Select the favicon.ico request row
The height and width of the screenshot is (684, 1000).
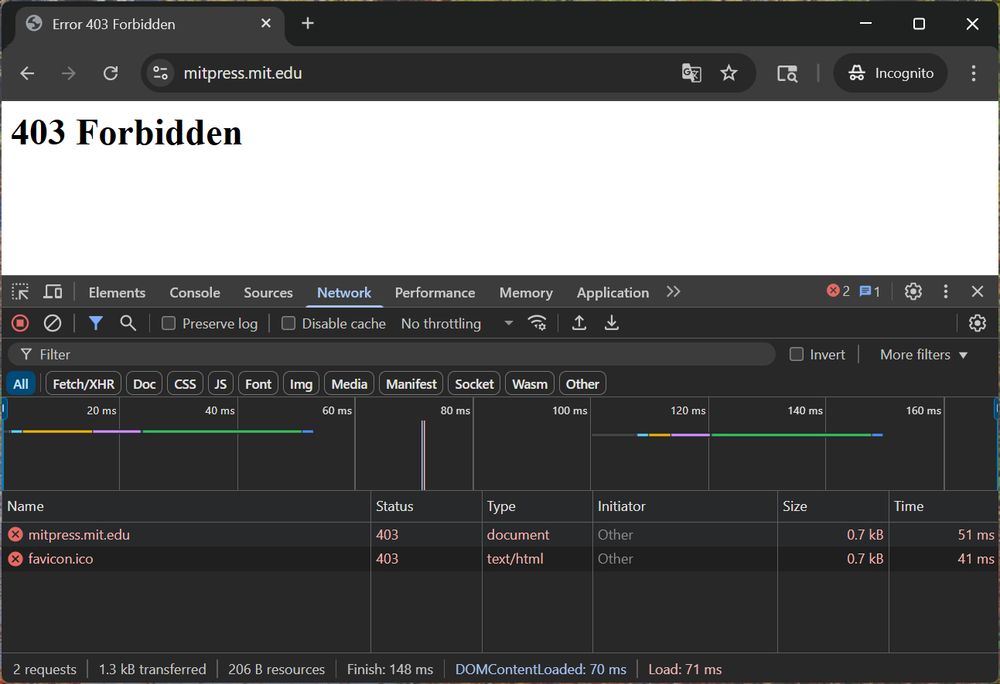[500, 559]
